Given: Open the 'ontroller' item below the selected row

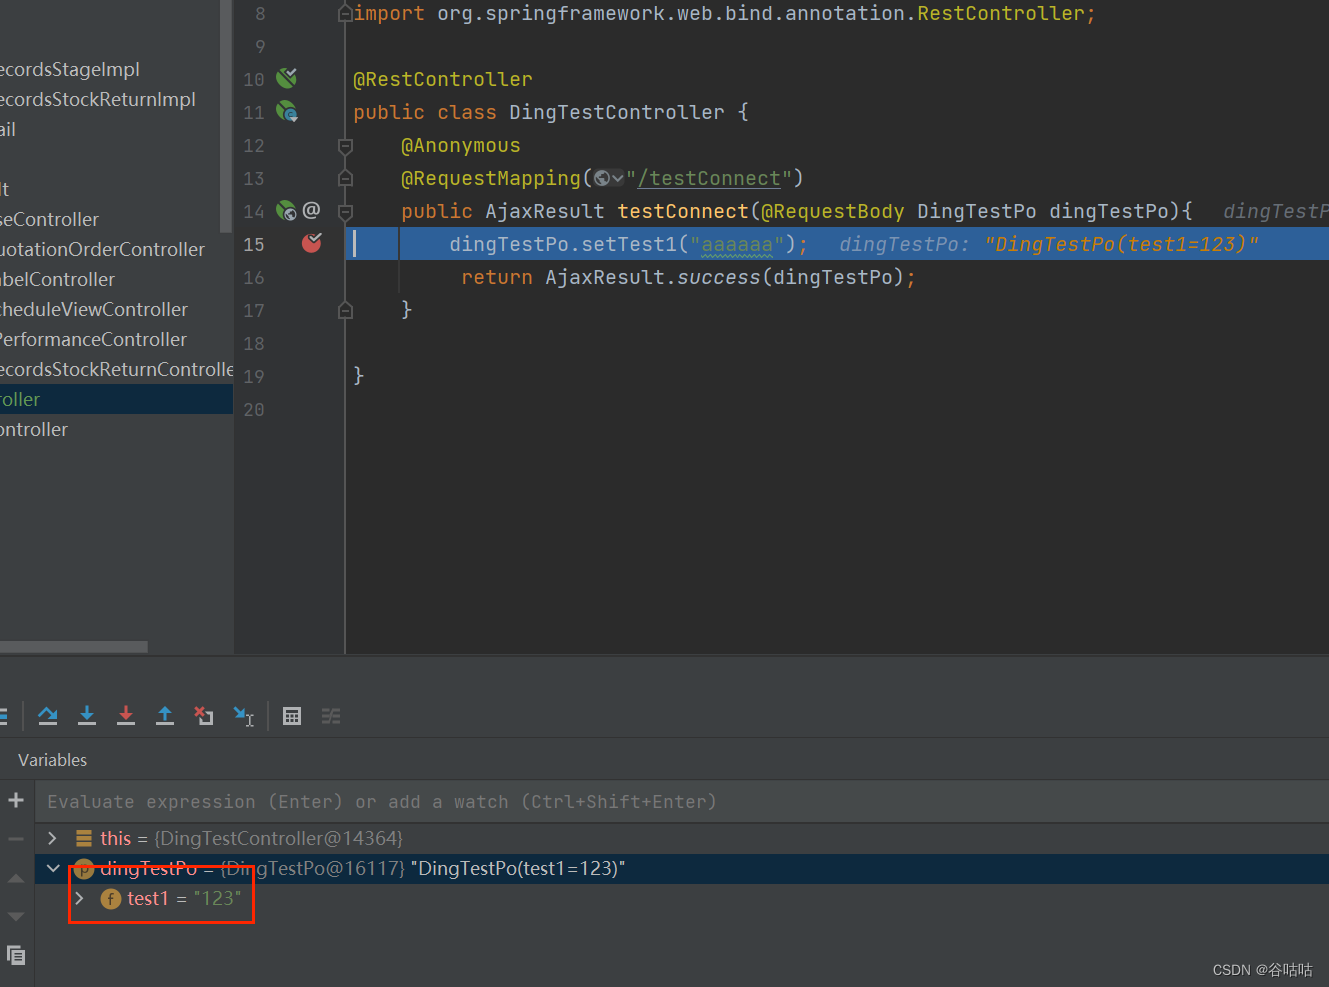Looking at the screenshot, I should tap(34, 429).
